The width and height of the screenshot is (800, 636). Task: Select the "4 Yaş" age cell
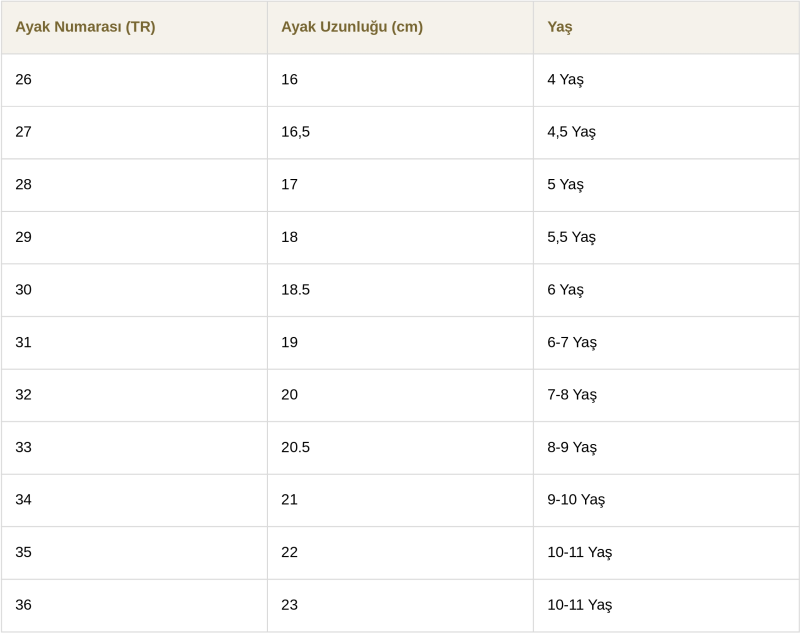(565, 79)
